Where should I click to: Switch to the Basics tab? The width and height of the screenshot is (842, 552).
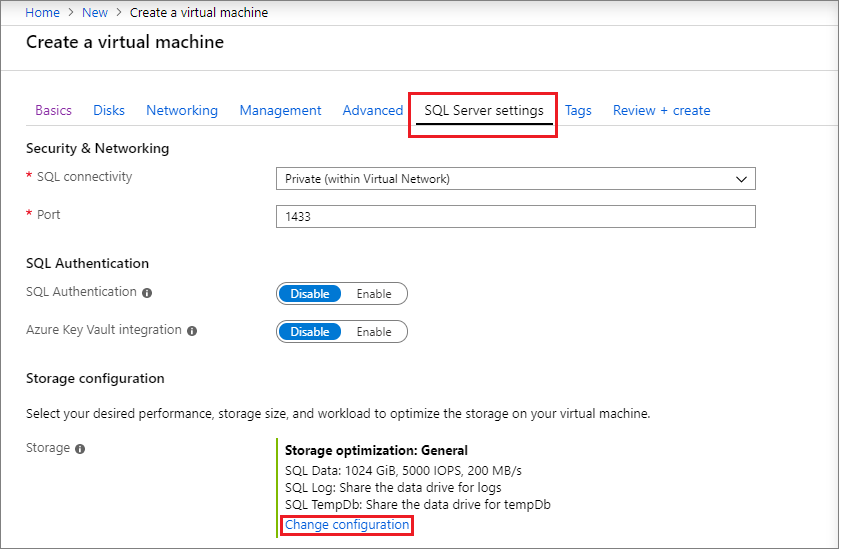[53, 111]
